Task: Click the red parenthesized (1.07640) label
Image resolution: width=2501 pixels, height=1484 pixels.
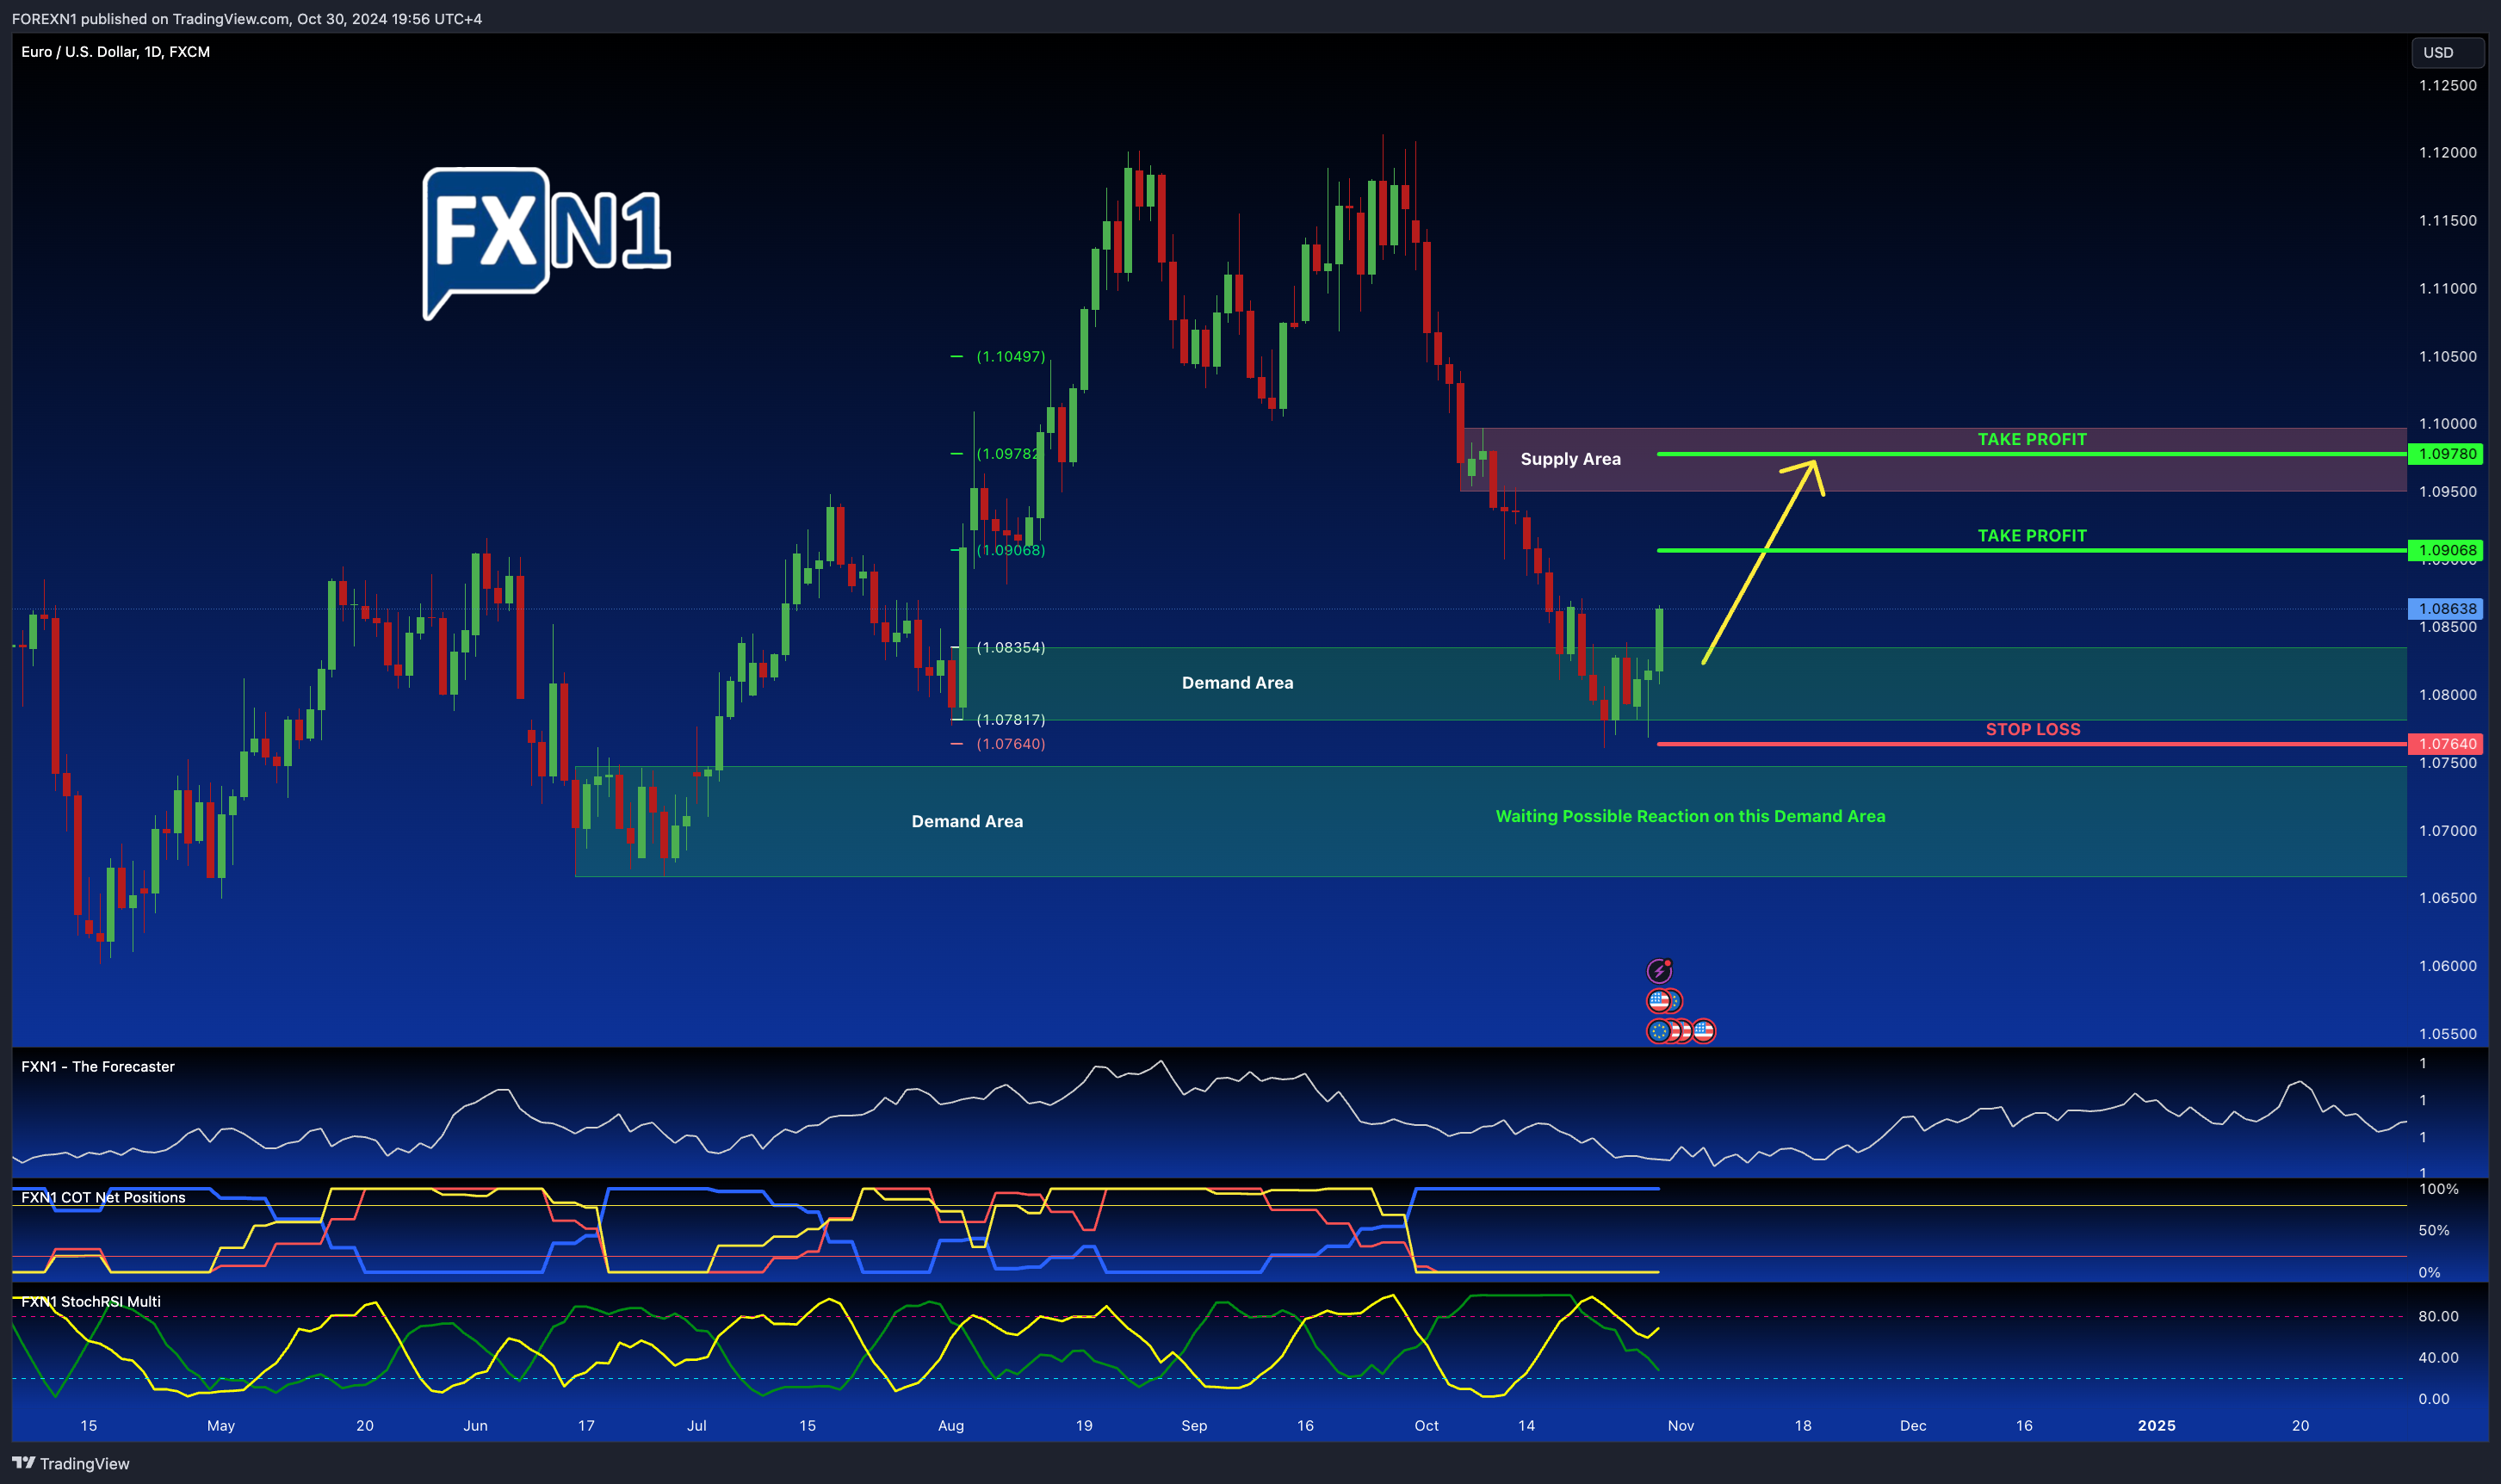Action: (x=1011, y=743)
